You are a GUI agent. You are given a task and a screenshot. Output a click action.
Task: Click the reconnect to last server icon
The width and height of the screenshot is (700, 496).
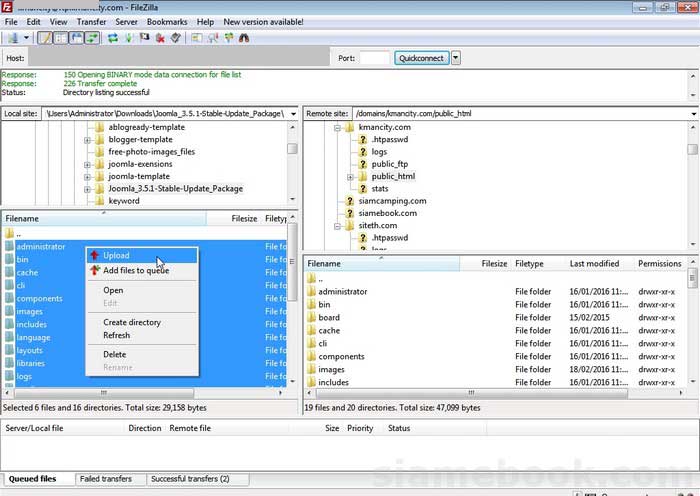(175, 38)
